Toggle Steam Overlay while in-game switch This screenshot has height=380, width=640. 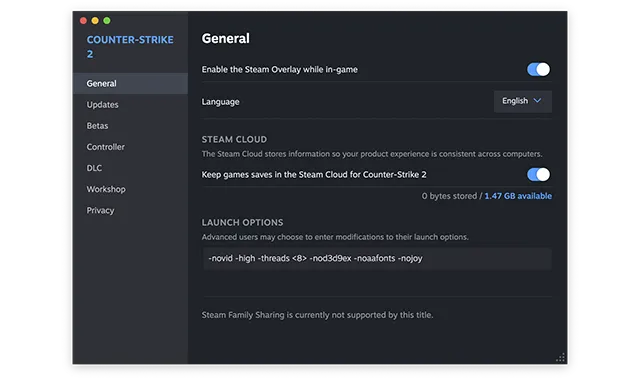[x=538, y=69]
